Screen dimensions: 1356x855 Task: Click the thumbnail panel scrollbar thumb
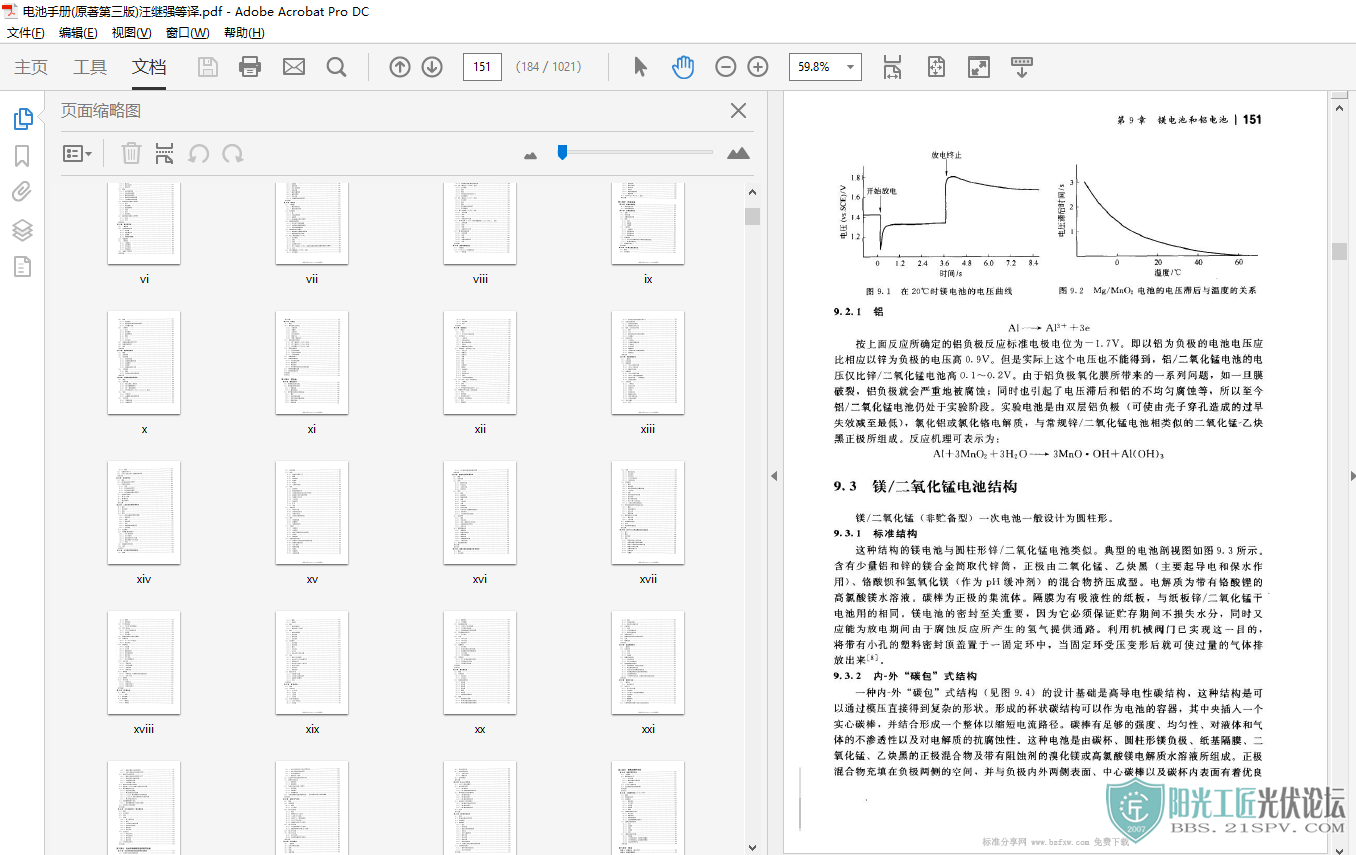click(752, 216)
